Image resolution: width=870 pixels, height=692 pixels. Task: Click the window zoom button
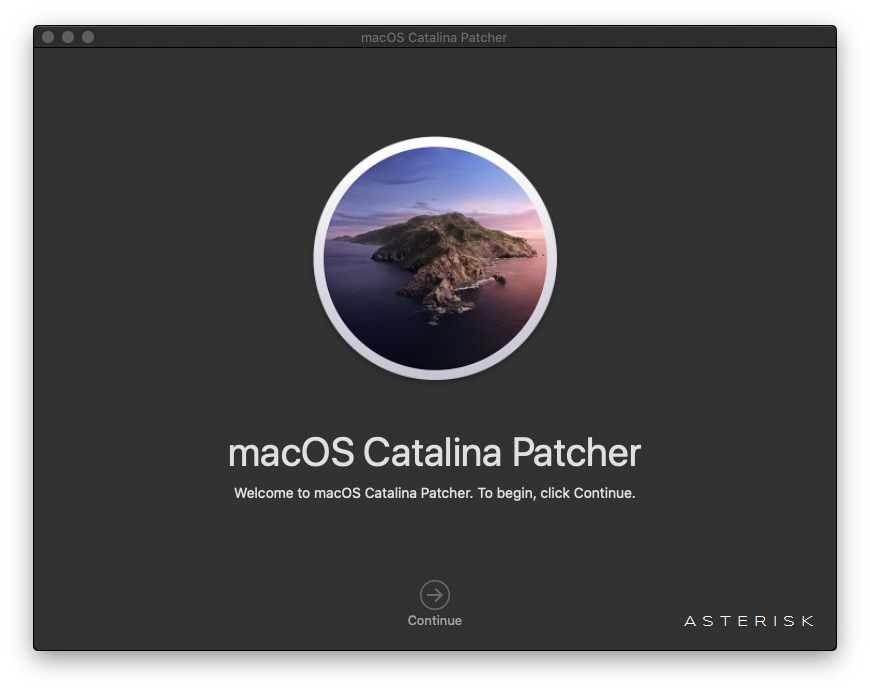tap(88, 37)
